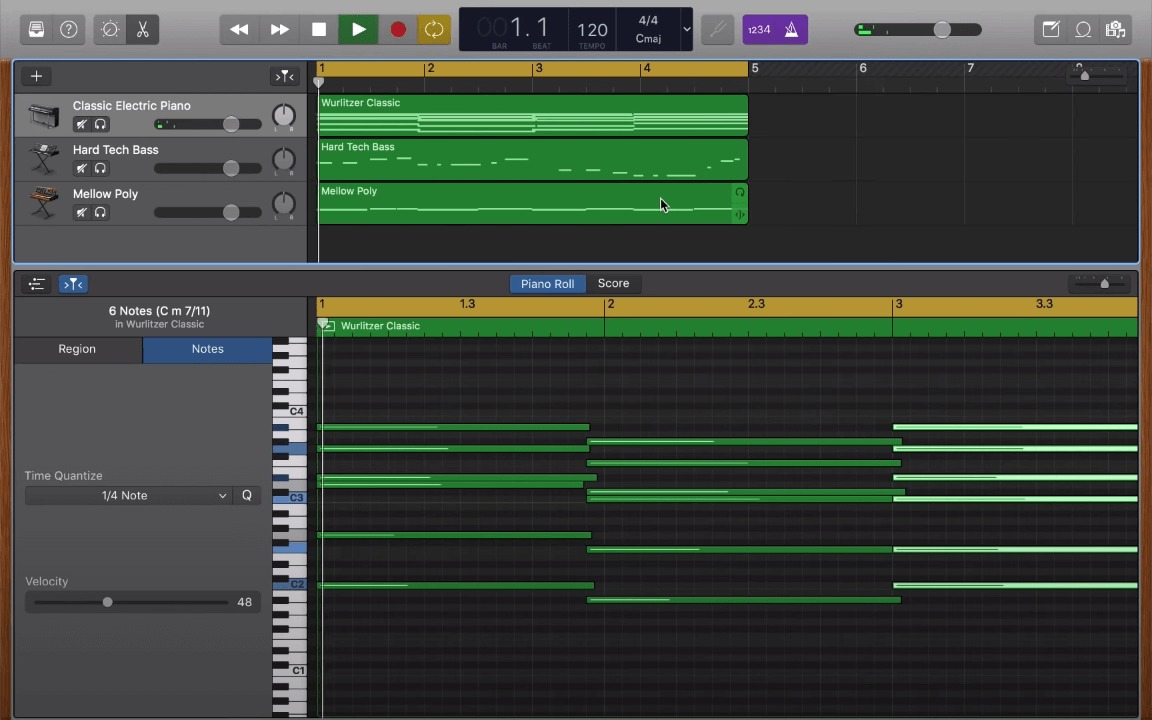Image resolution: width=1152 pixels, height=720 pixels.
Task: Show the Library with the drawer icon
Action: 36,29
